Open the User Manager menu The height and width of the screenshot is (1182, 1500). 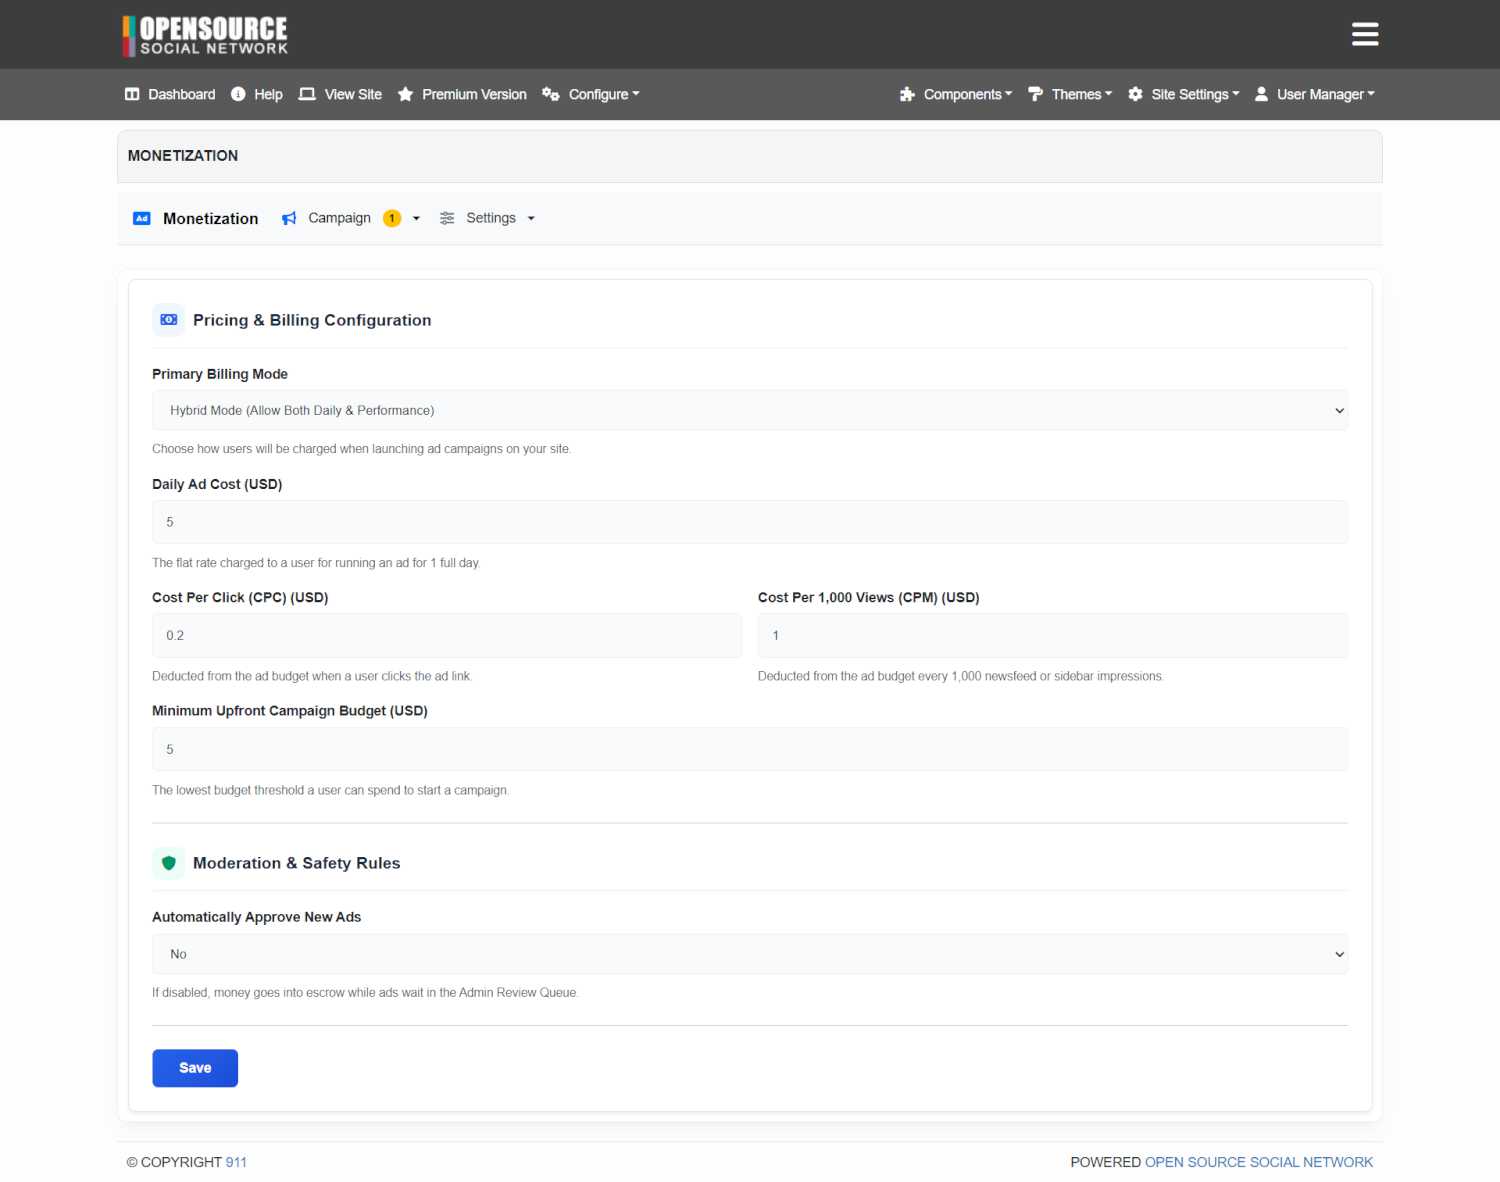pos(1315,94)
